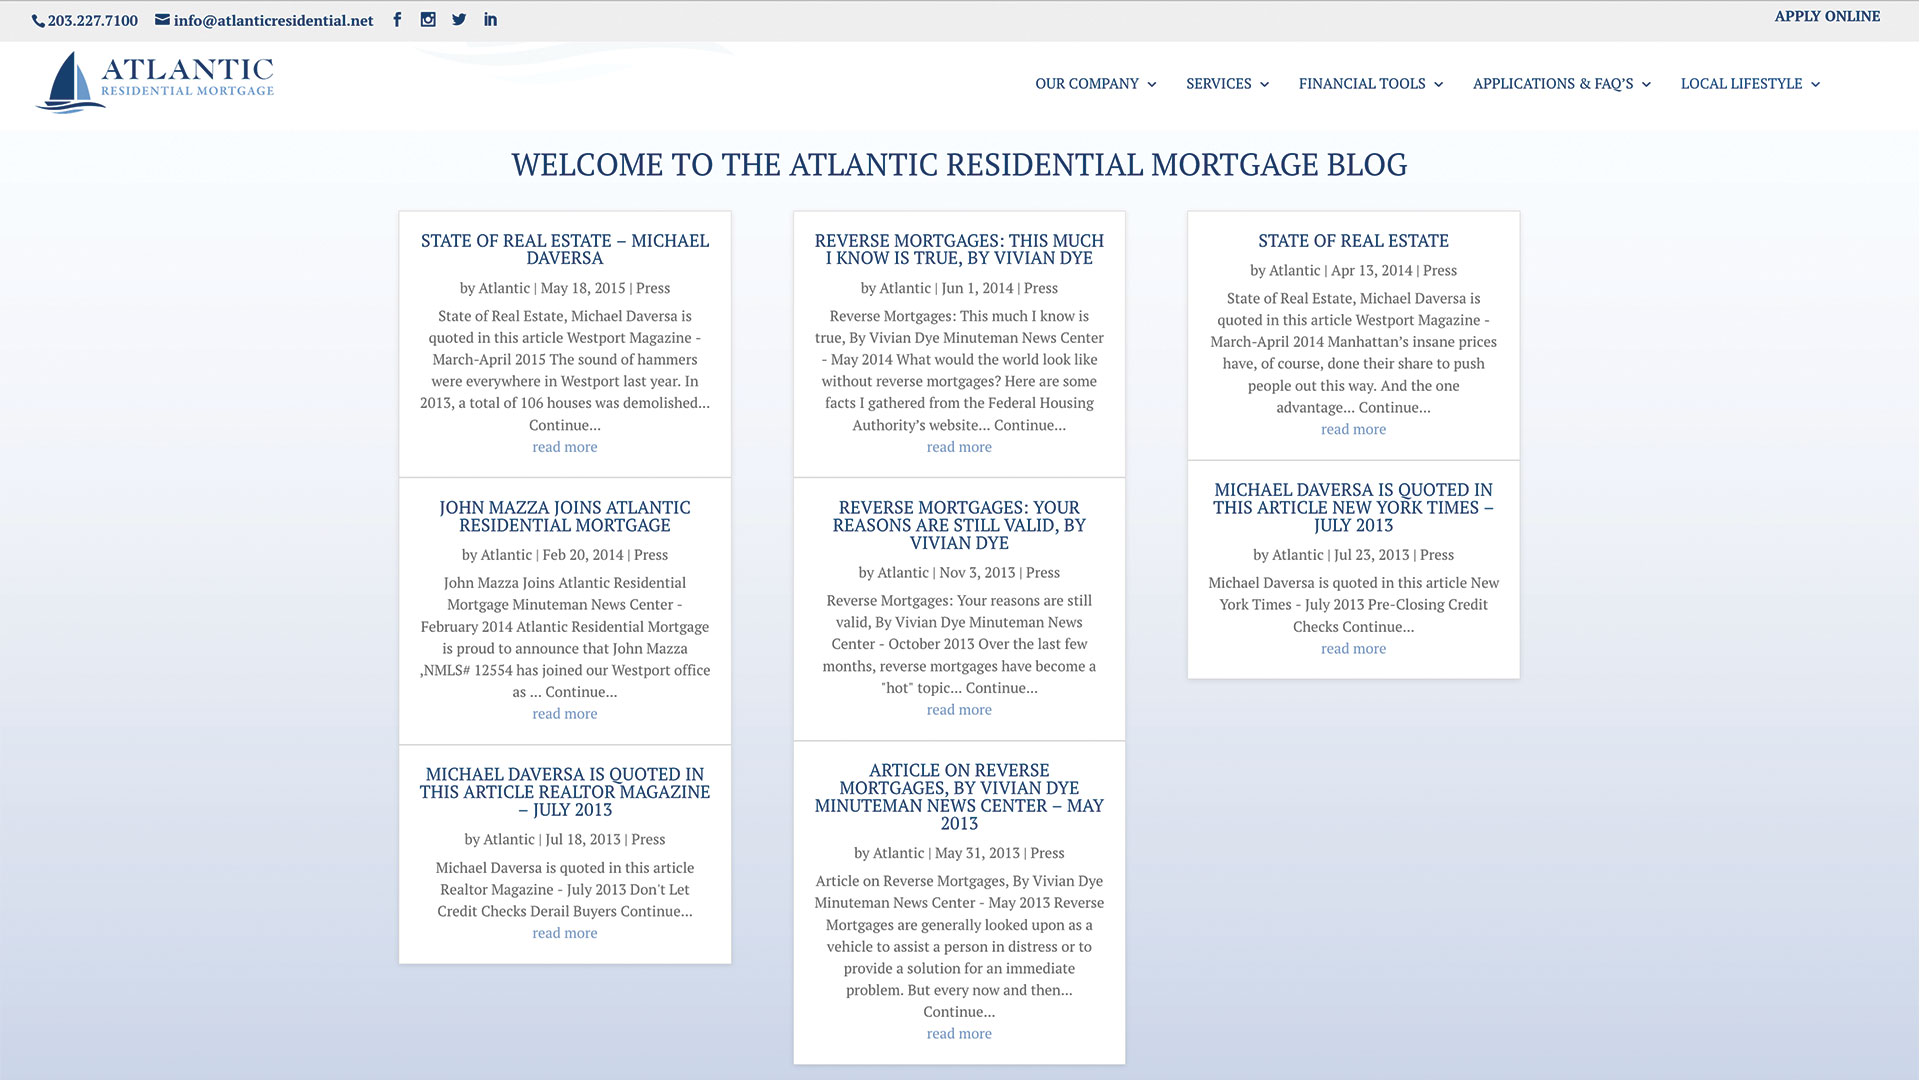Expand the Our Company chevron
The width and height of the screenshot is (1920, 1080).
pyautogui.click(x=1152, y=85)
